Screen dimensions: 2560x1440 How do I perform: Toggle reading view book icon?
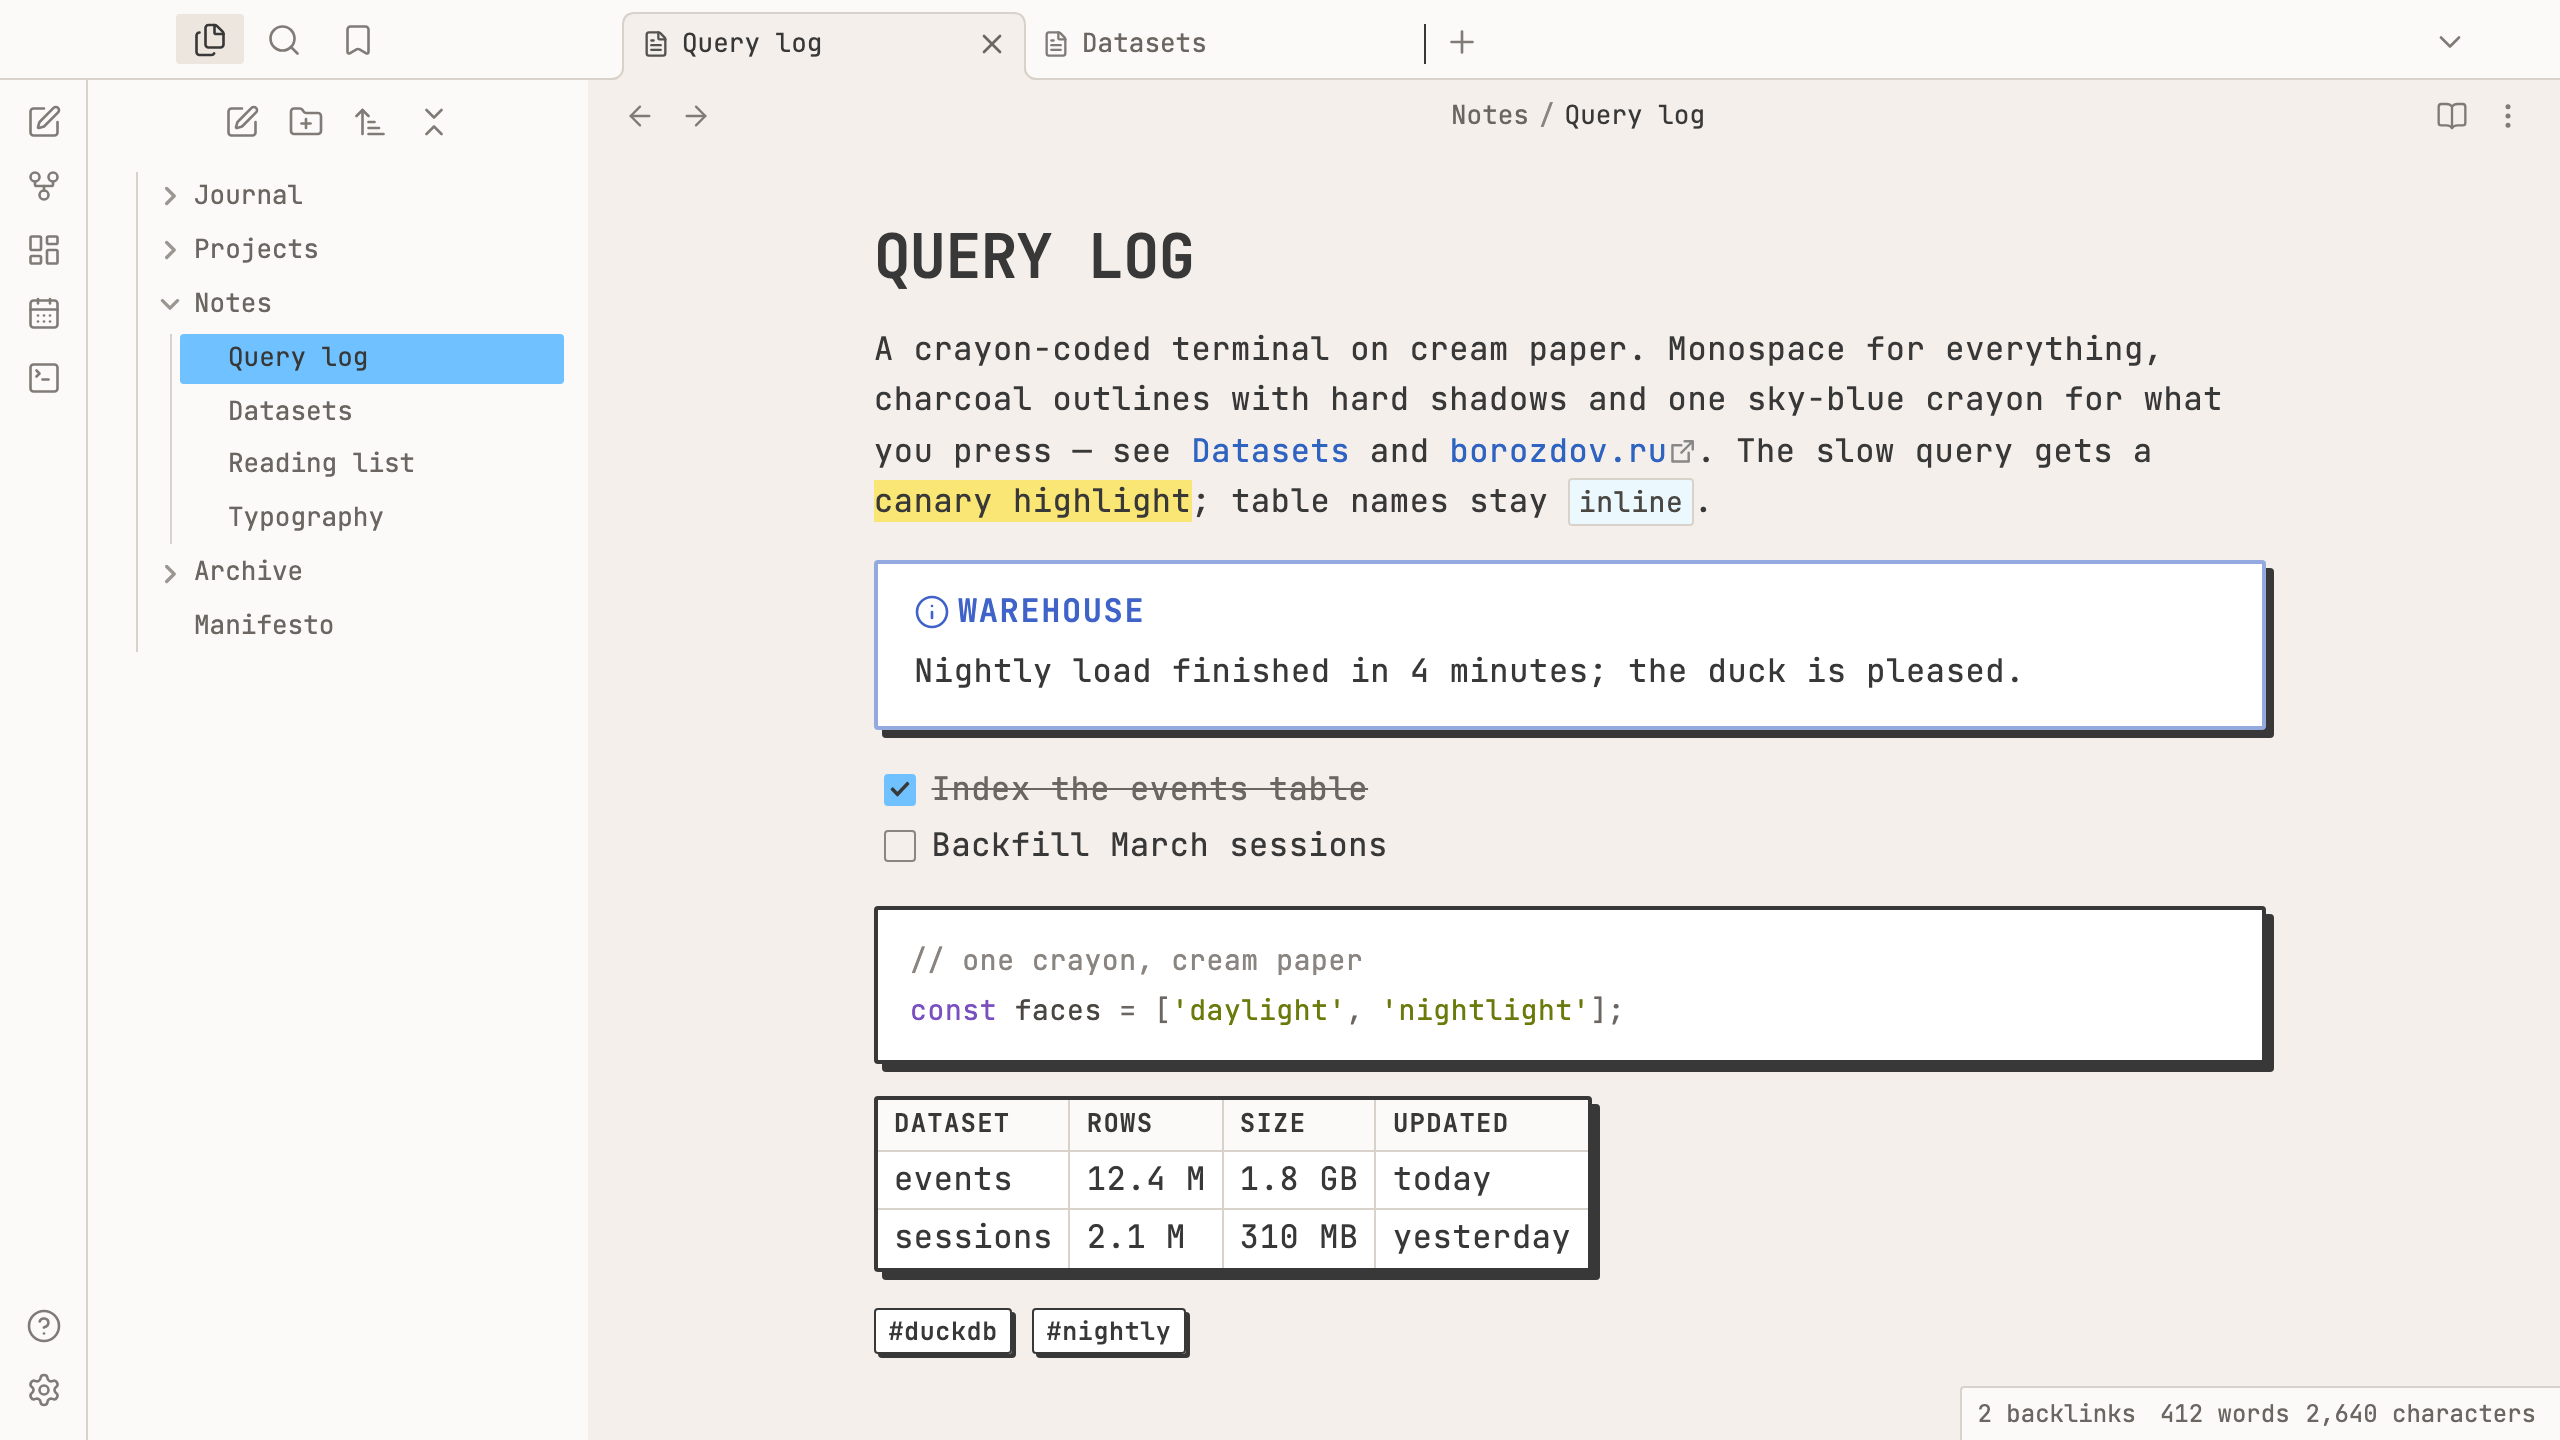click(x=2452, y=116)
